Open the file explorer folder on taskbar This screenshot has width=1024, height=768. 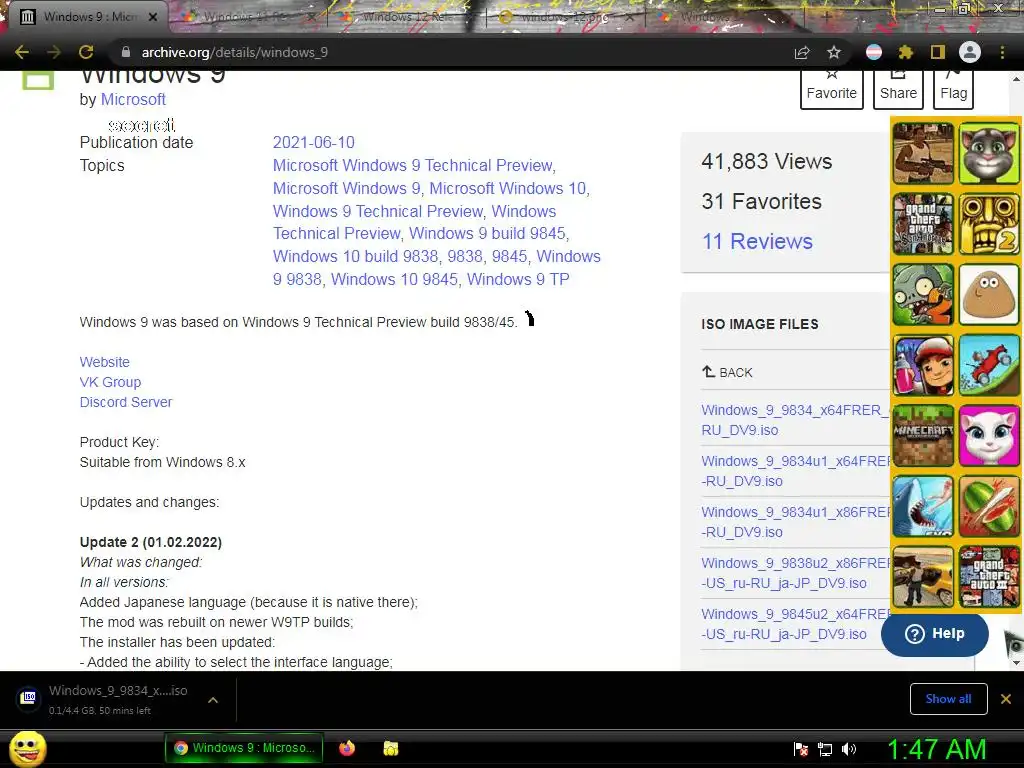point(391,748)
